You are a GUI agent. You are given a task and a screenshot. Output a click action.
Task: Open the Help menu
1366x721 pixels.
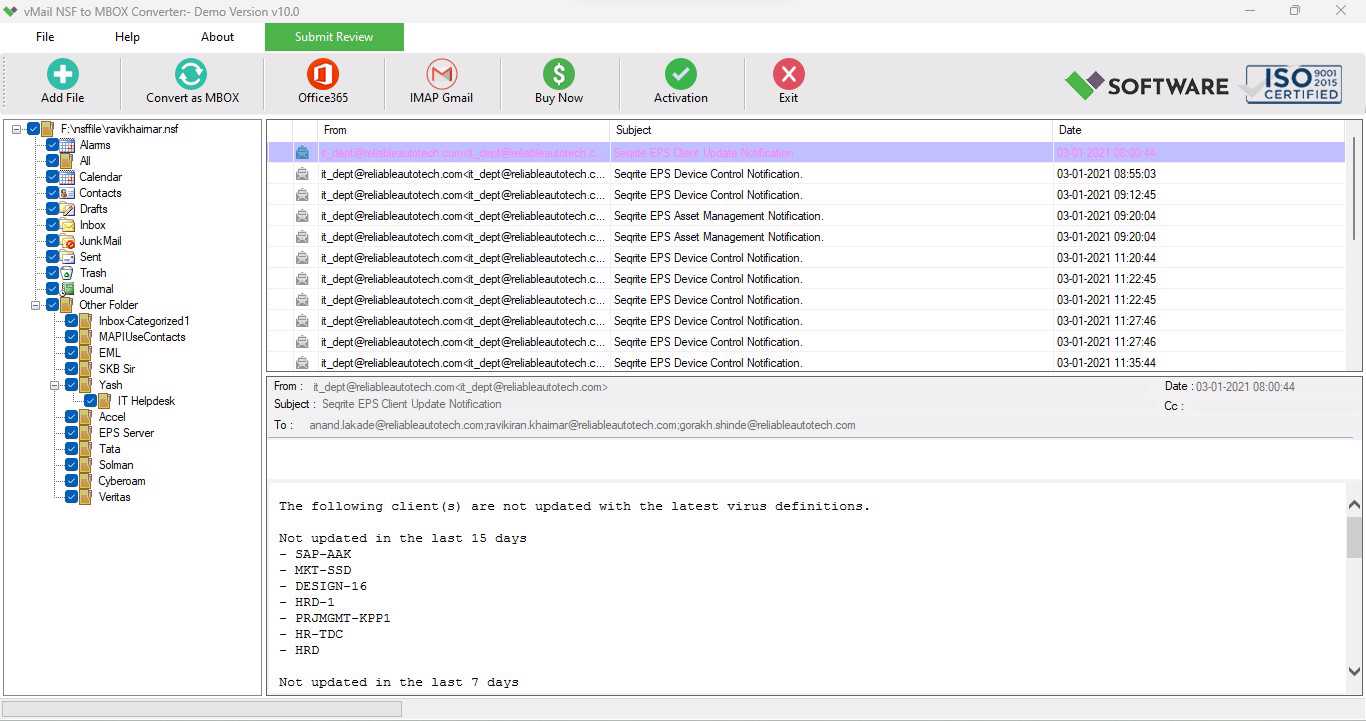point(127,37)
